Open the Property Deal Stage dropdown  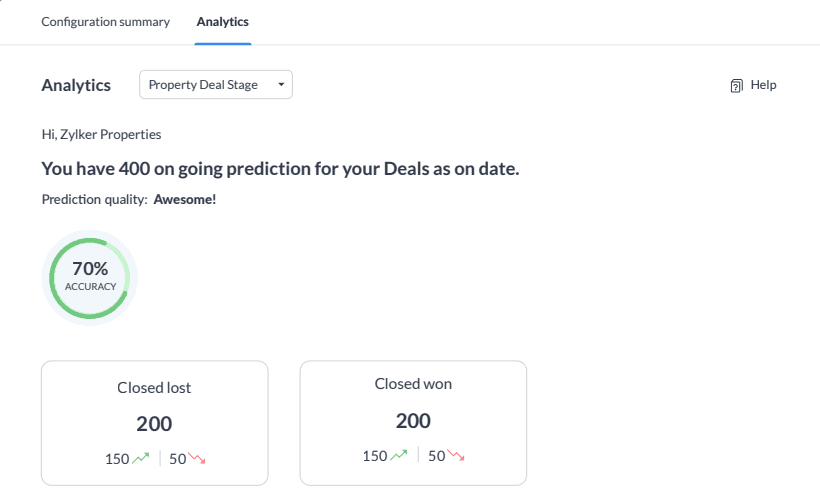(215, 85)
